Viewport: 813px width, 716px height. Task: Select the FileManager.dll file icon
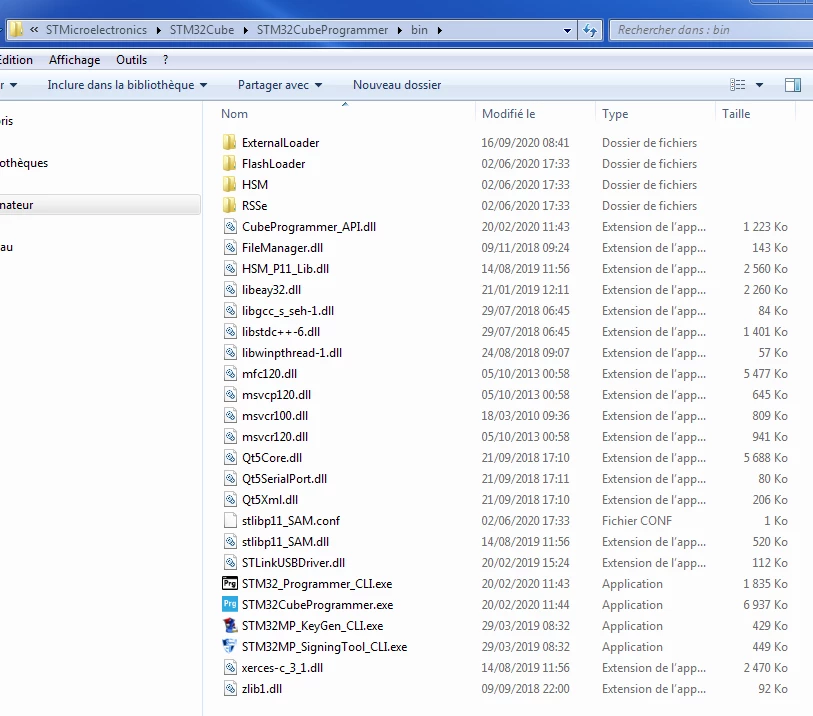tap(230, 247)
